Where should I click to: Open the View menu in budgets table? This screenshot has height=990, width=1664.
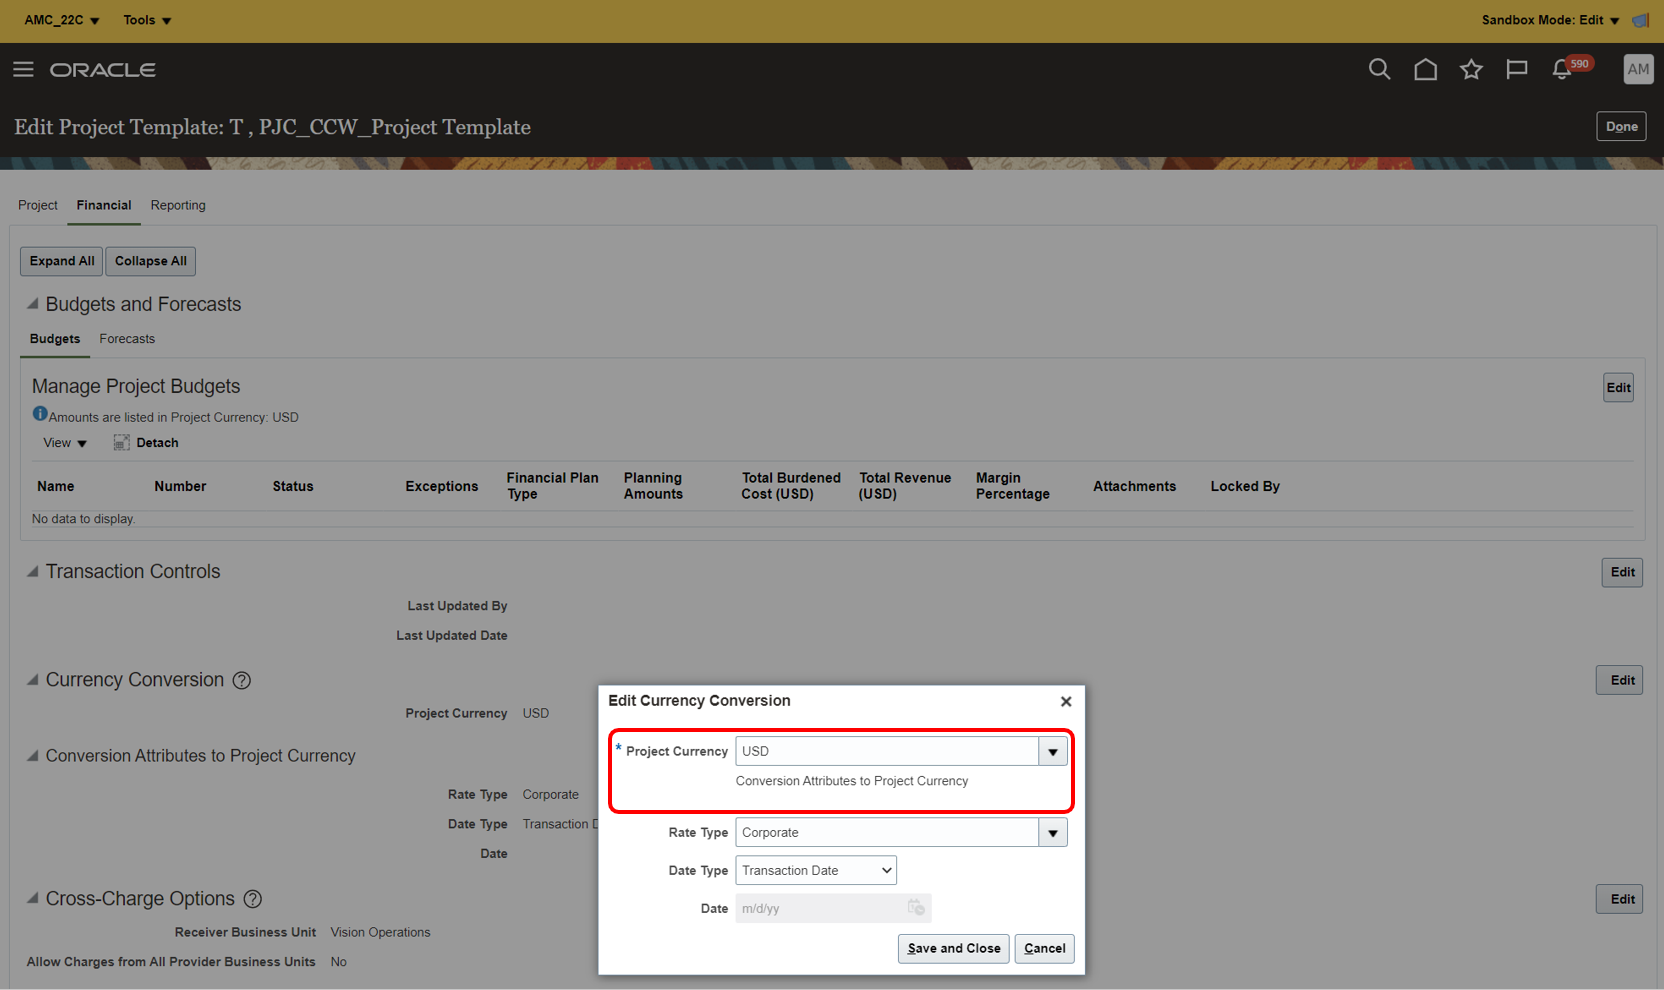tap(65, 443)
